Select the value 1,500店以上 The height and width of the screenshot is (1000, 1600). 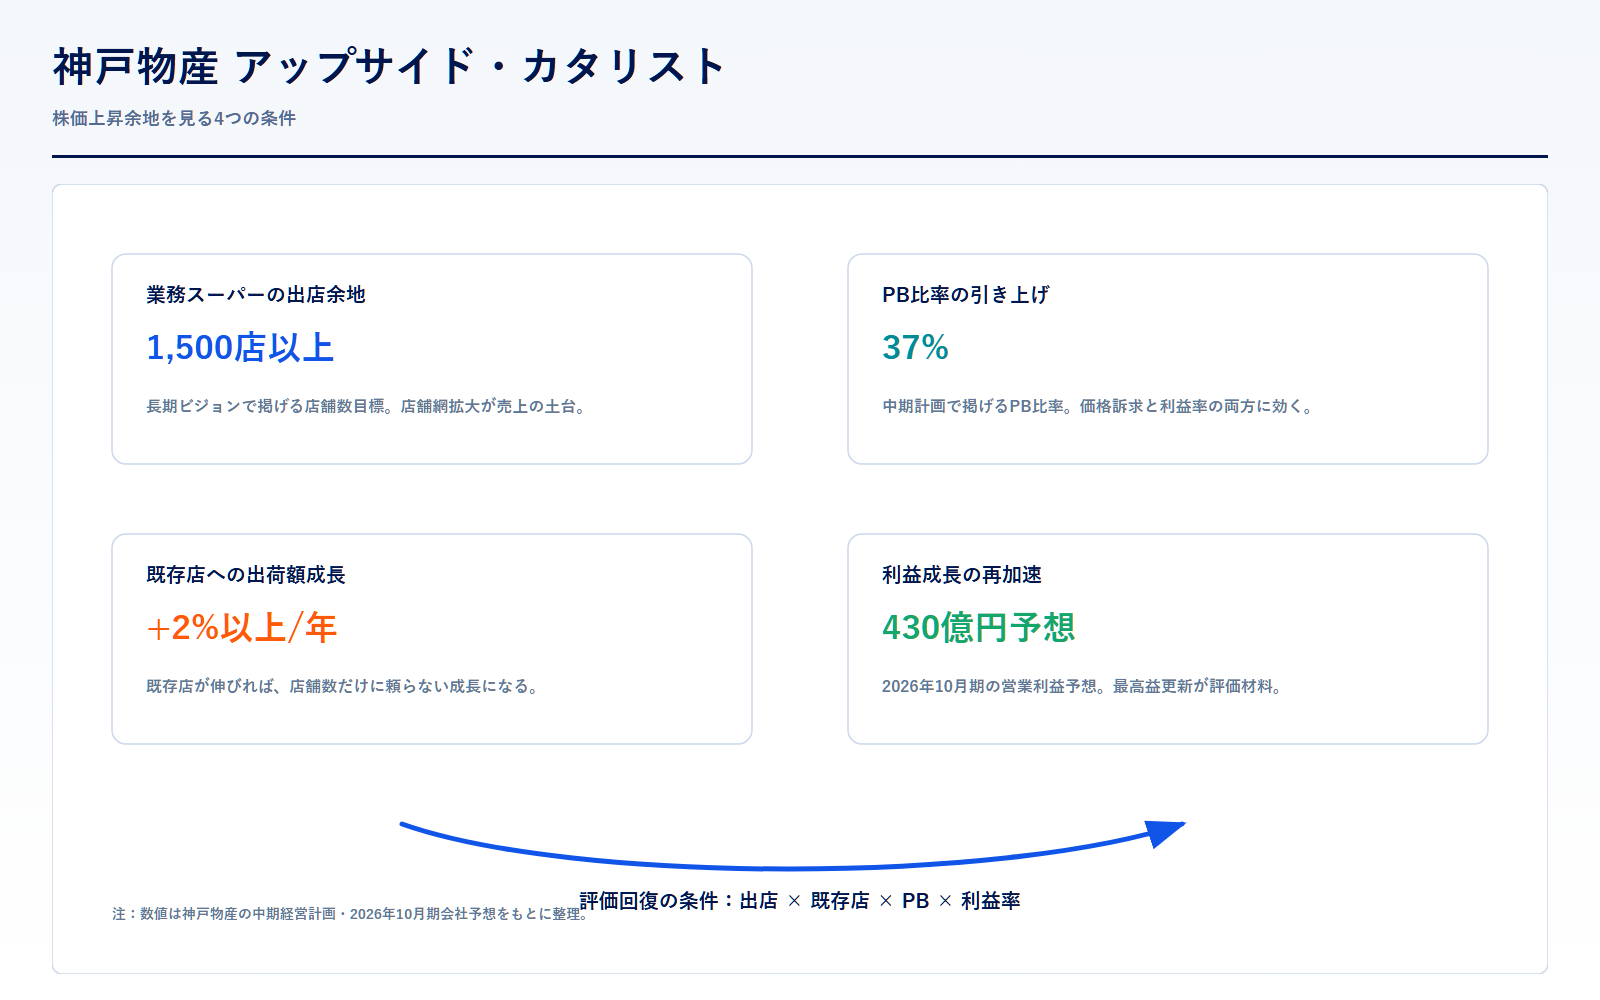point(240,348)
